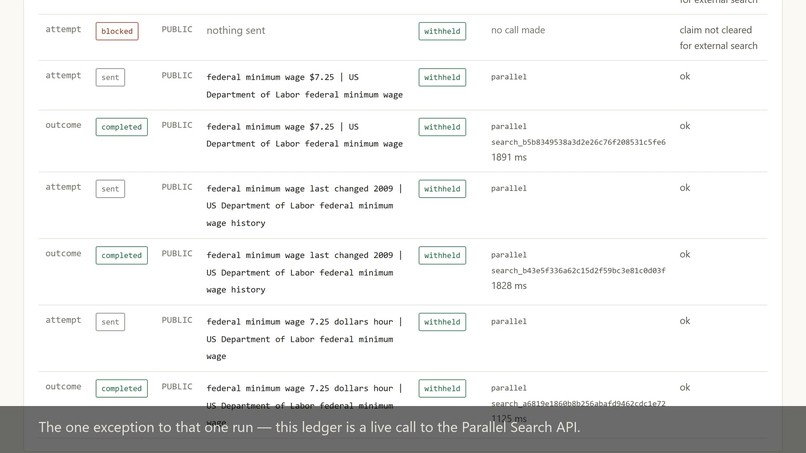806x453 pixels.
Task: Click "sent" badge in "7.25 dollars hour" attempt row
Action: tap(110, 322)
